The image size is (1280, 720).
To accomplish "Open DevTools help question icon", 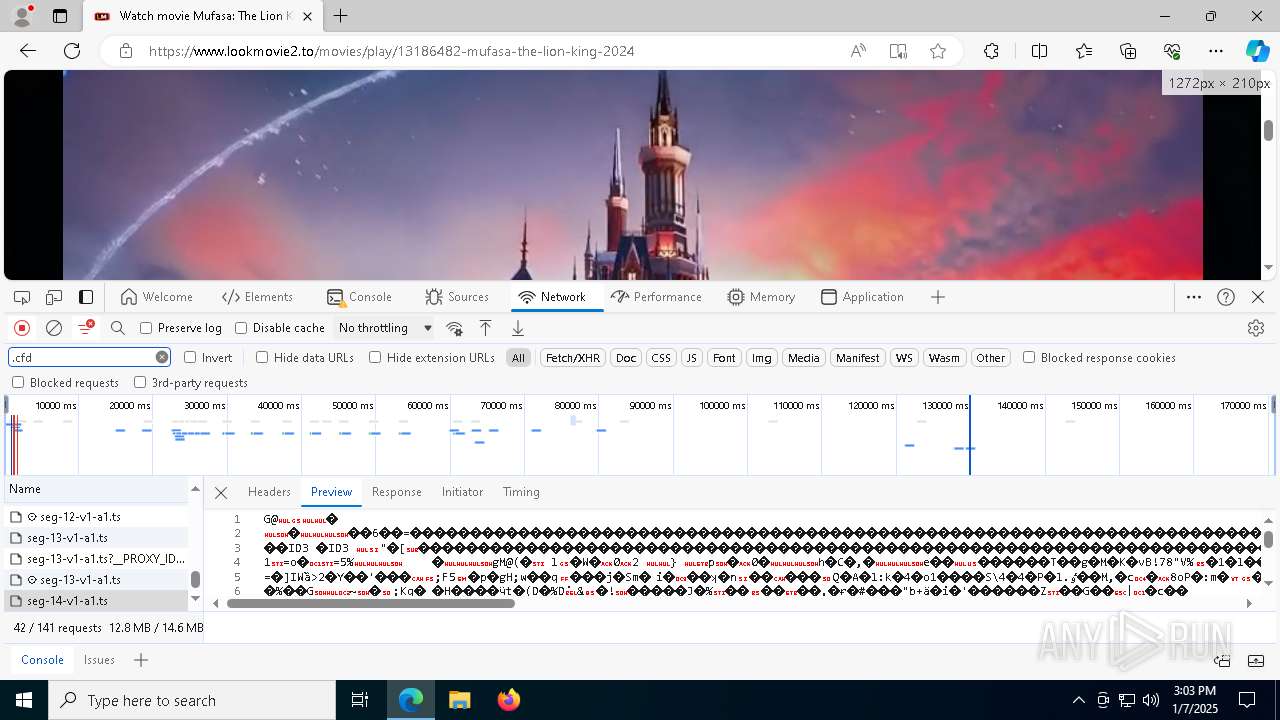I will point(1226,297).
